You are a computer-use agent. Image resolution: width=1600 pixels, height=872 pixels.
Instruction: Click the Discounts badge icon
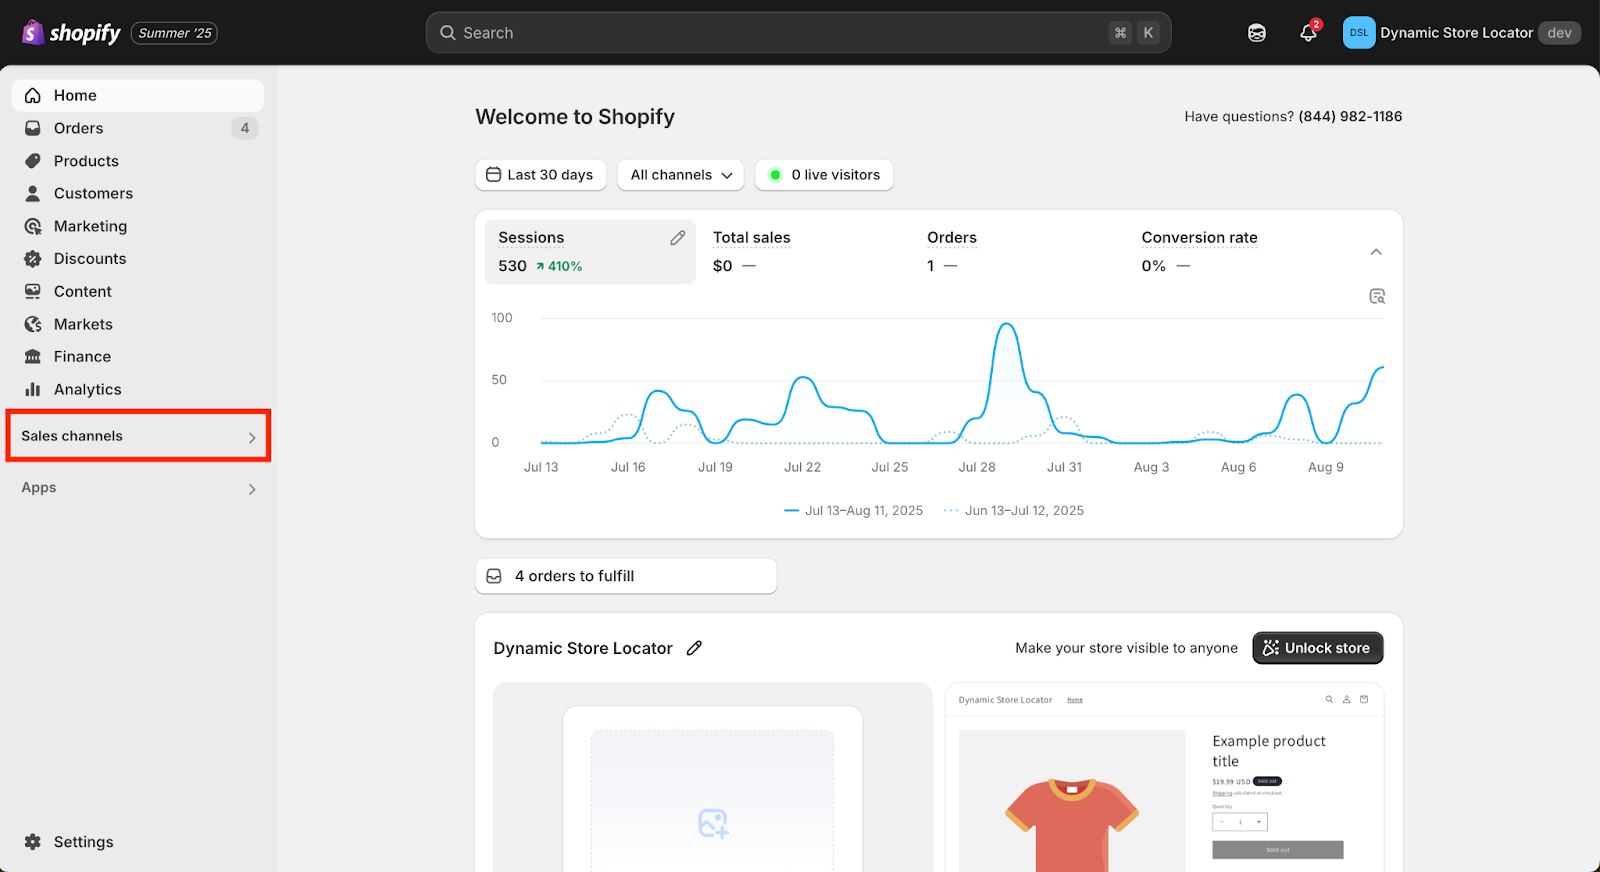tap(33, 259)
